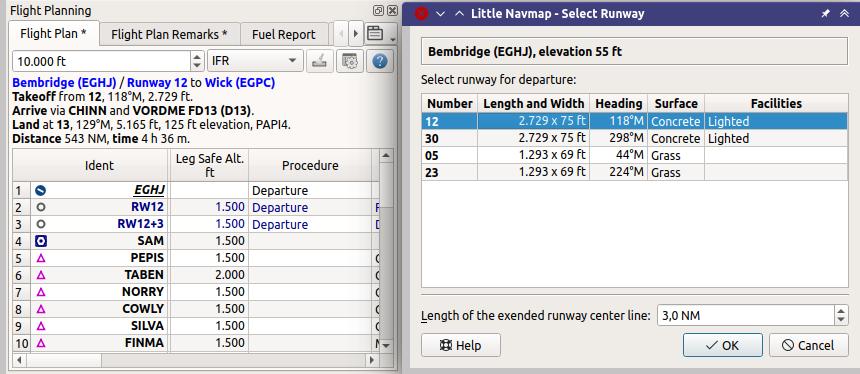Open the flight plan help button

tap(380, 61)
